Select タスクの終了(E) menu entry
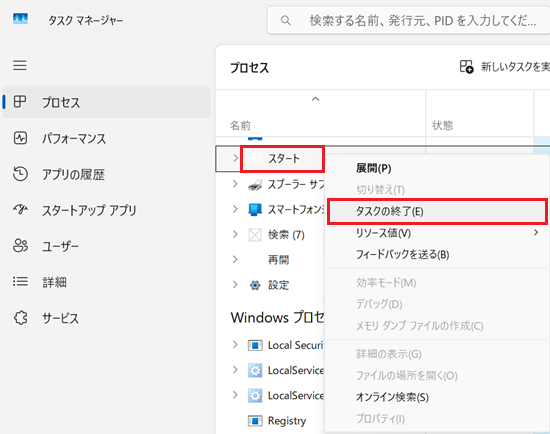The width and height of the screenshot is (550, 434). coord(437,211)
